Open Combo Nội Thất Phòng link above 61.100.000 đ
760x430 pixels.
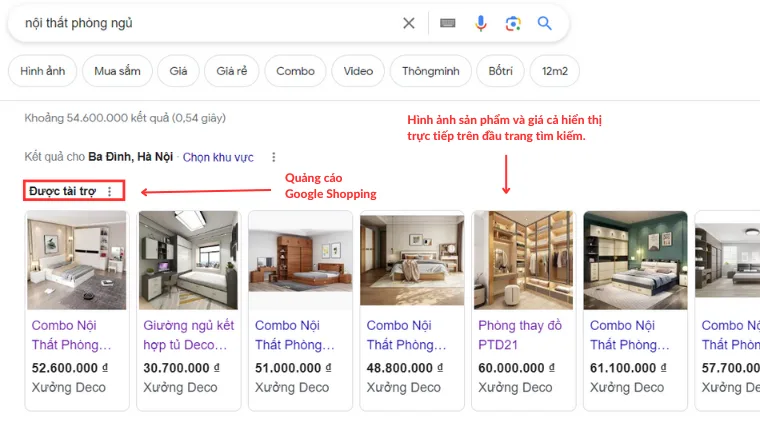pos(630,335)
